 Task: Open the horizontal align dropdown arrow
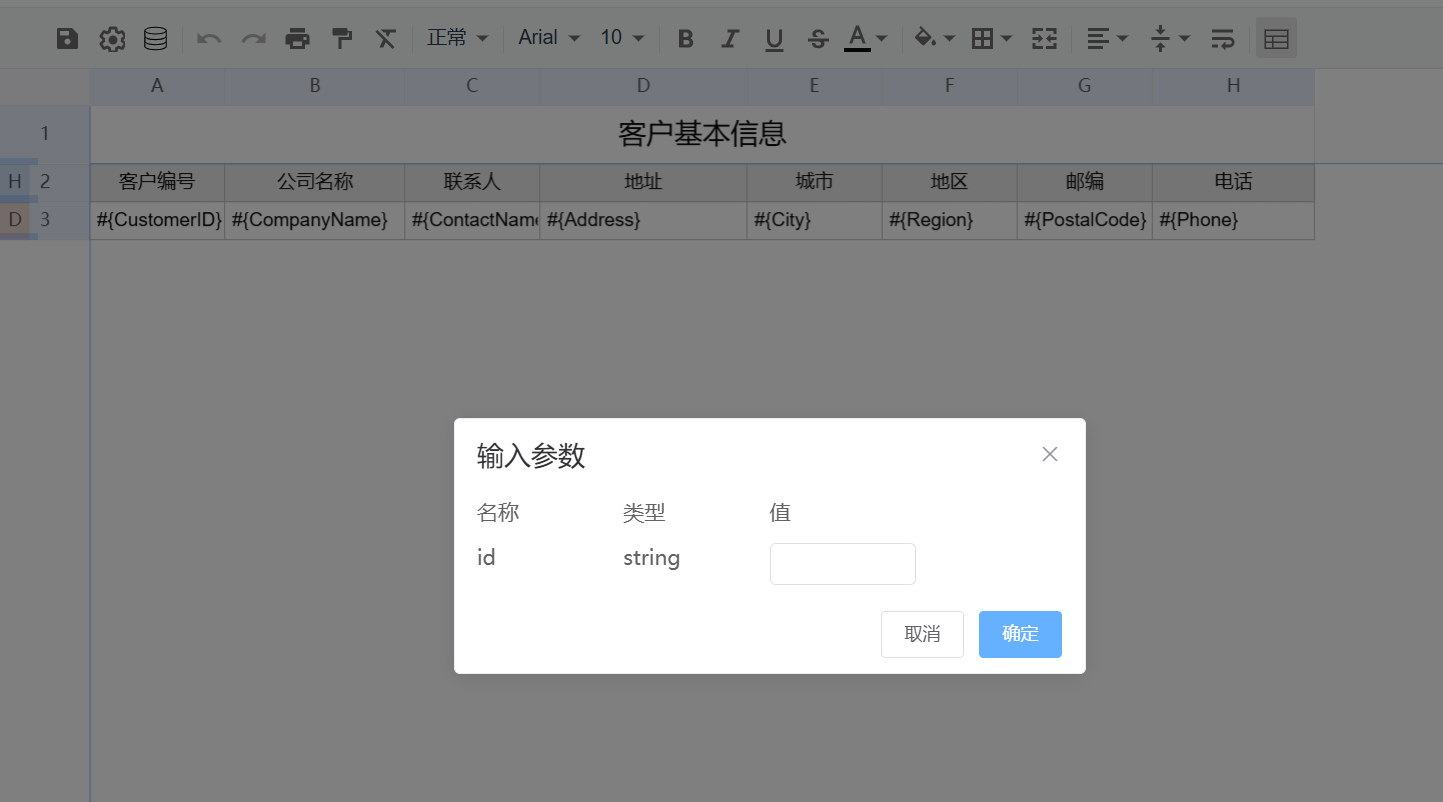pyautogui.click(x=1122, y=39)
